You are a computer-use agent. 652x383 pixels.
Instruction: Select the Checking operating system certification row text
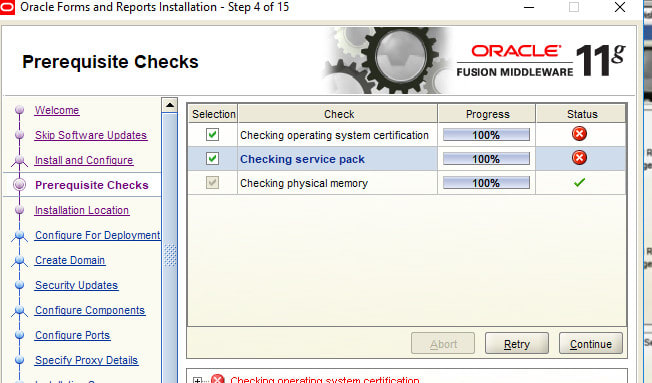[334, 135]
